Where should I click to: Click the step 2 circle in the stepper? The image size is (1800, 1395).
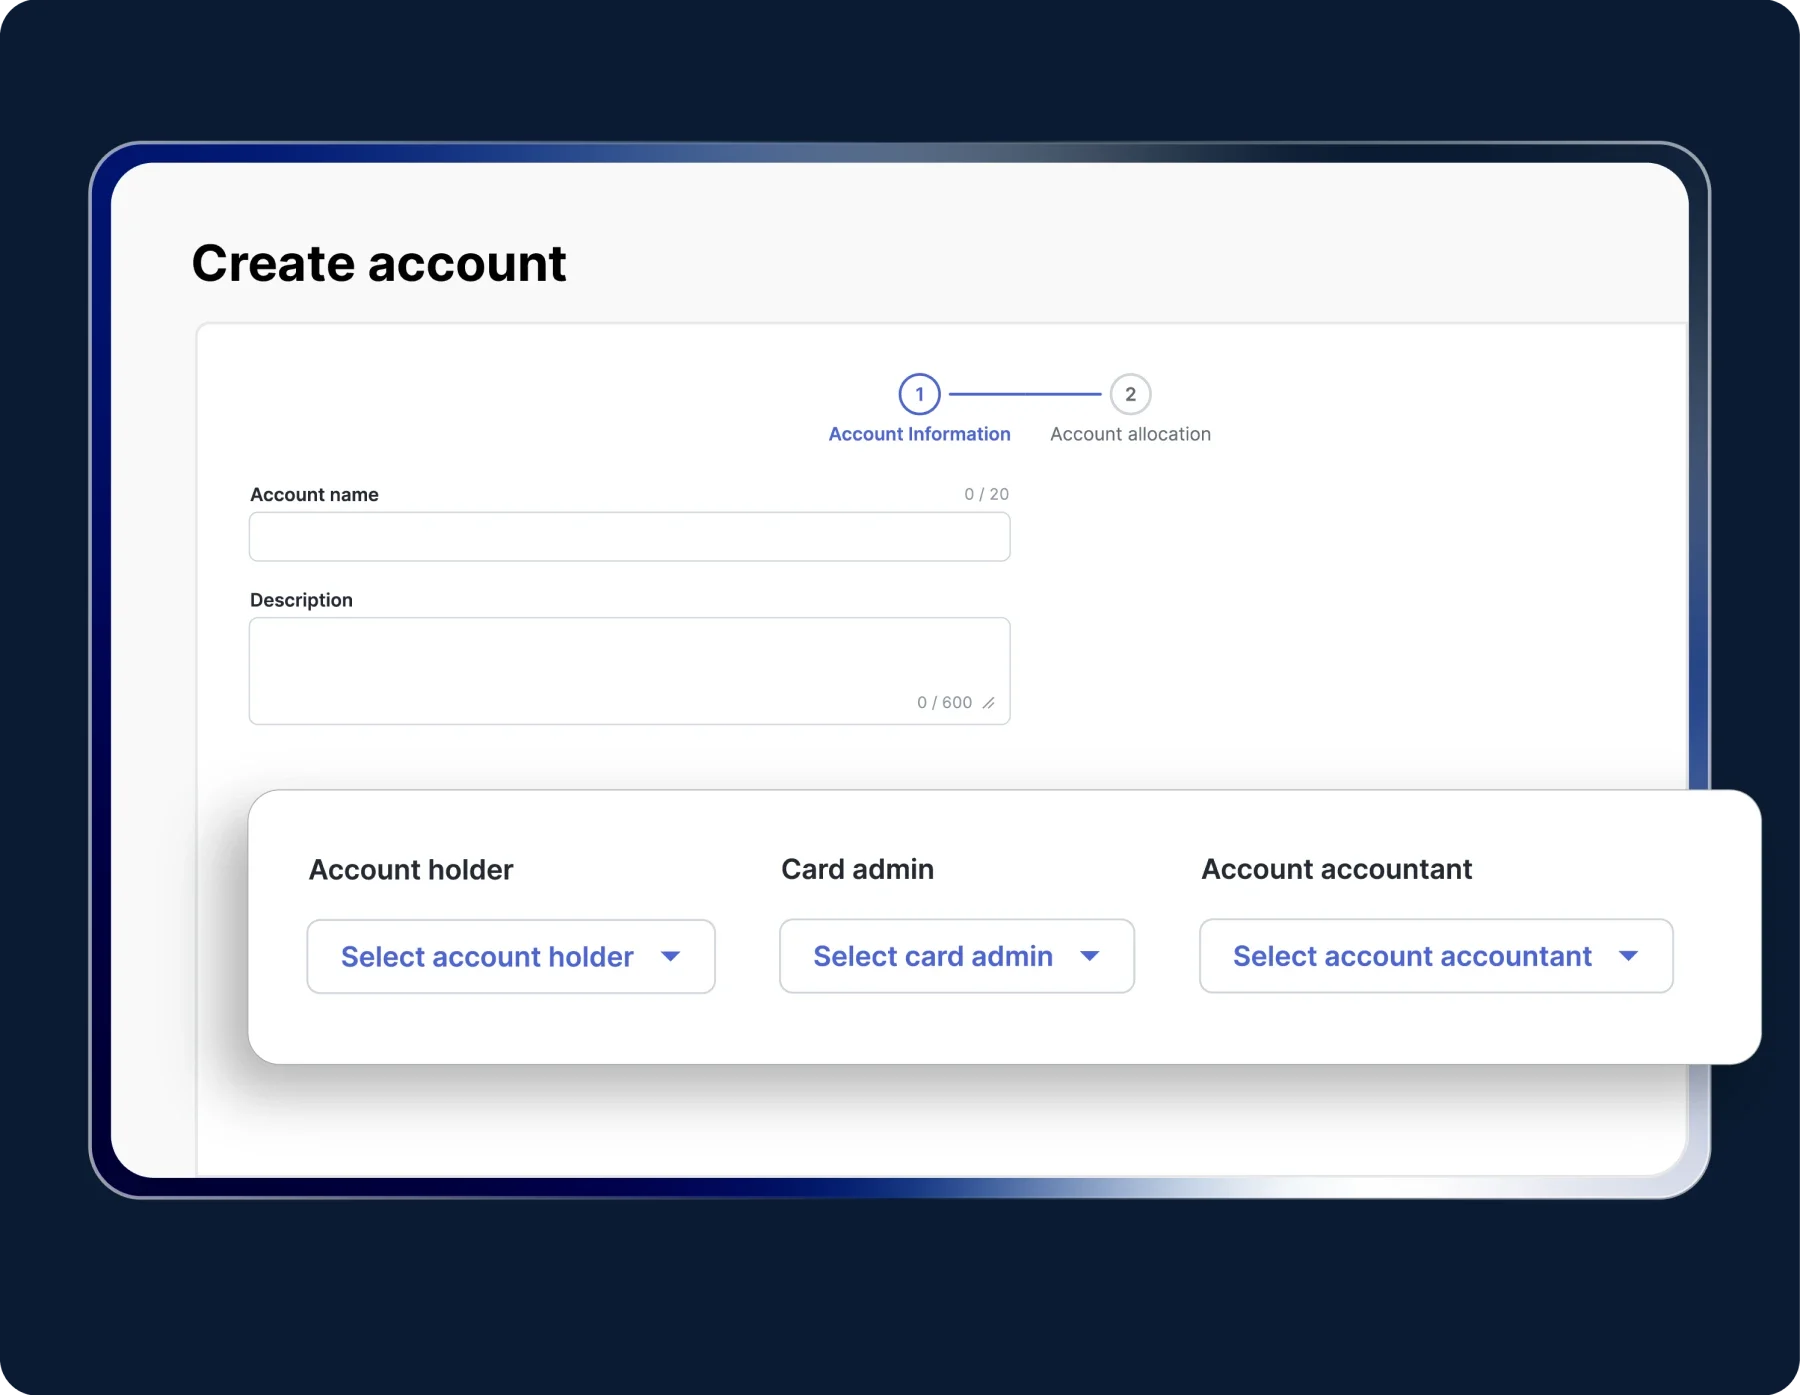coord(1130,394)
